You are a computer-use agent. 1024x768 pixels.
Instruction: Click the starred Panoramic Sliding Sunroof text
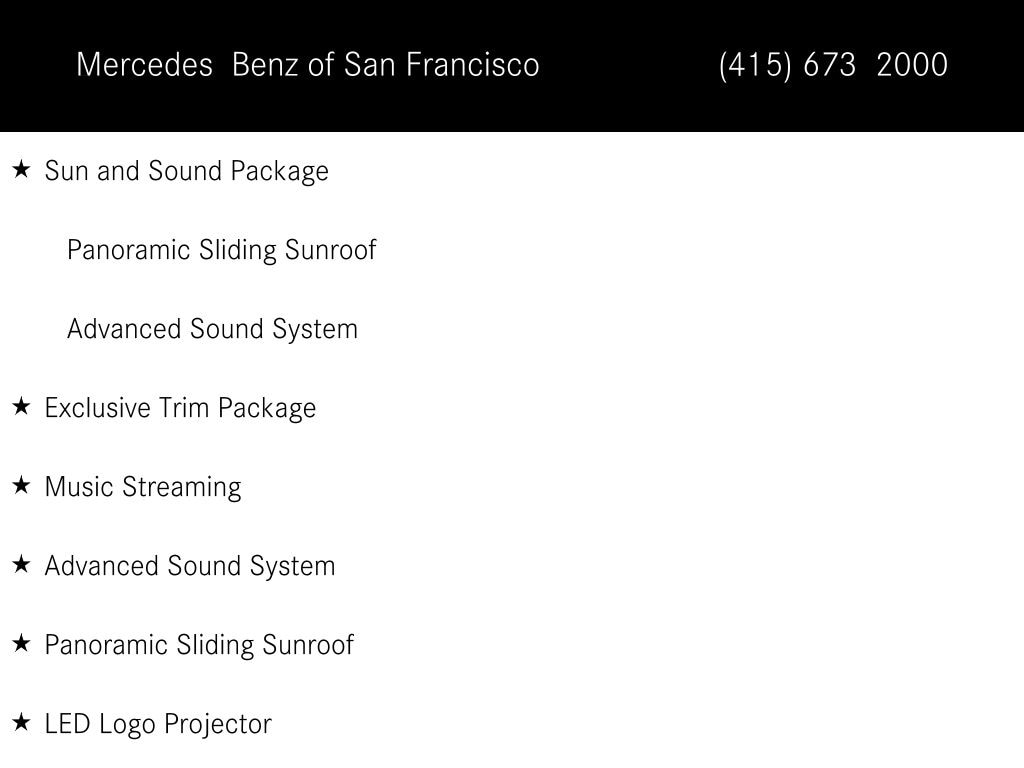click(x=199, y=645)
